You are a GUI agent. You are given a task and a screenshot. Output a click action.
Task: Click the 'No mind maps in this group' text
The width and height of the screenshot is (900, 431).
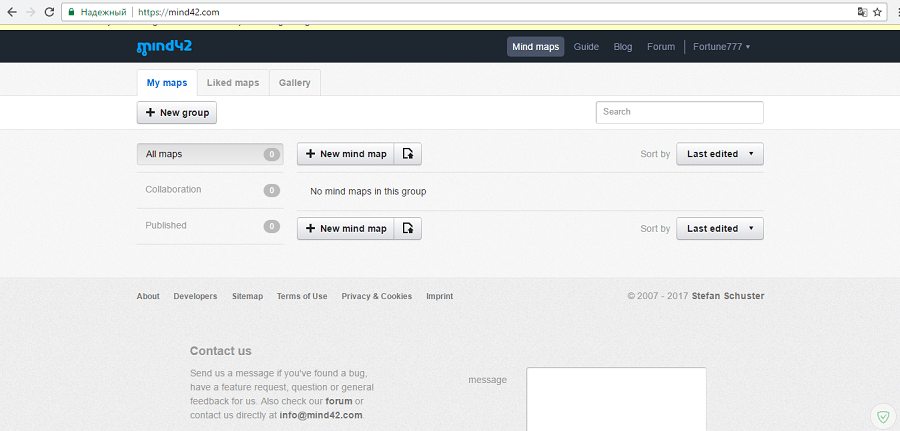pyautogui.click(x=368, y=191)
